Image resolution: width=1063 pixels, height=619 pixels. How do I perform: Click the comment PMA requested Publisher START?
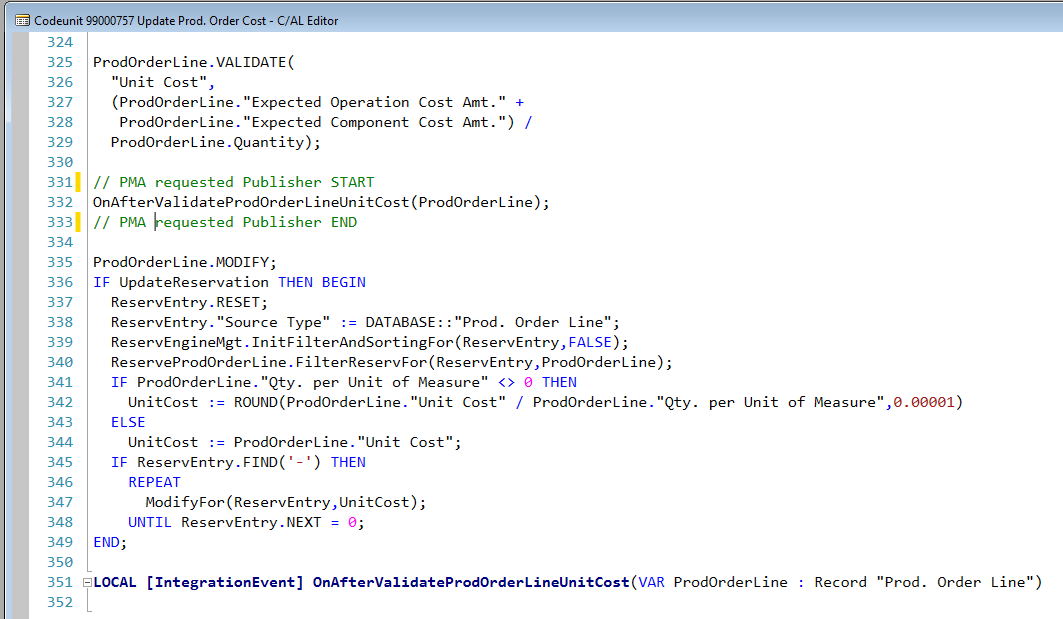[232, 182]
